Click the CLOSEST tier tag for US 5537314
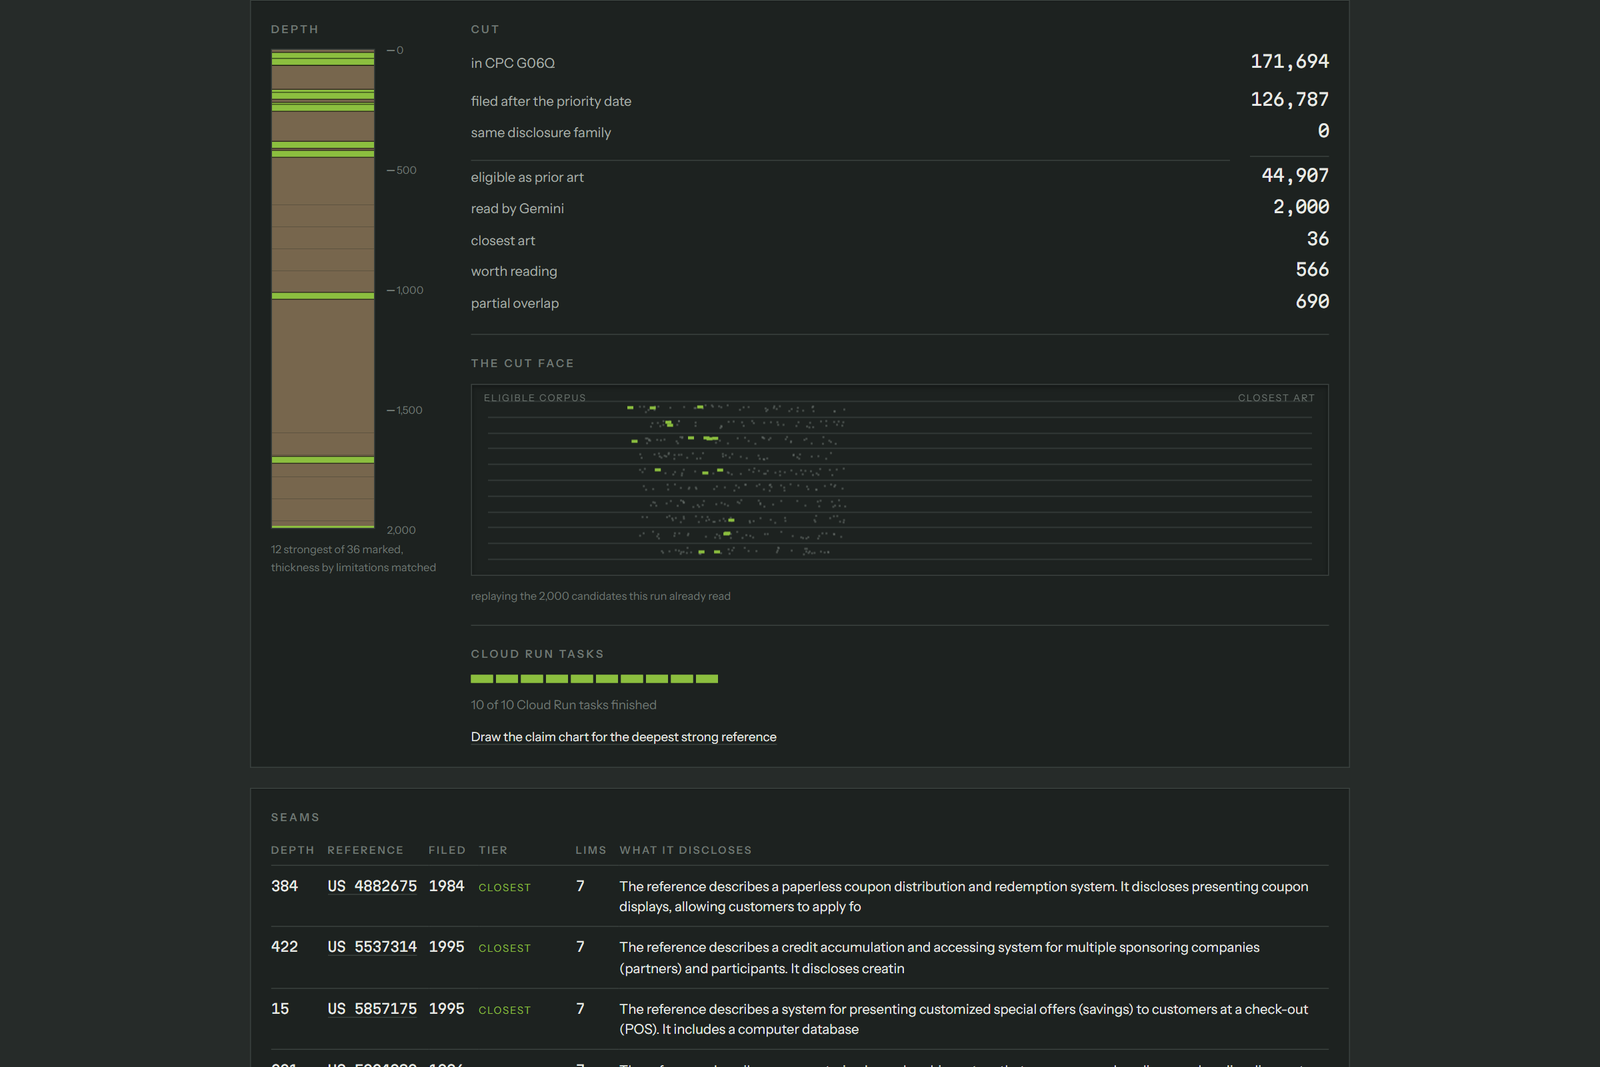 (x=504, y=948)
